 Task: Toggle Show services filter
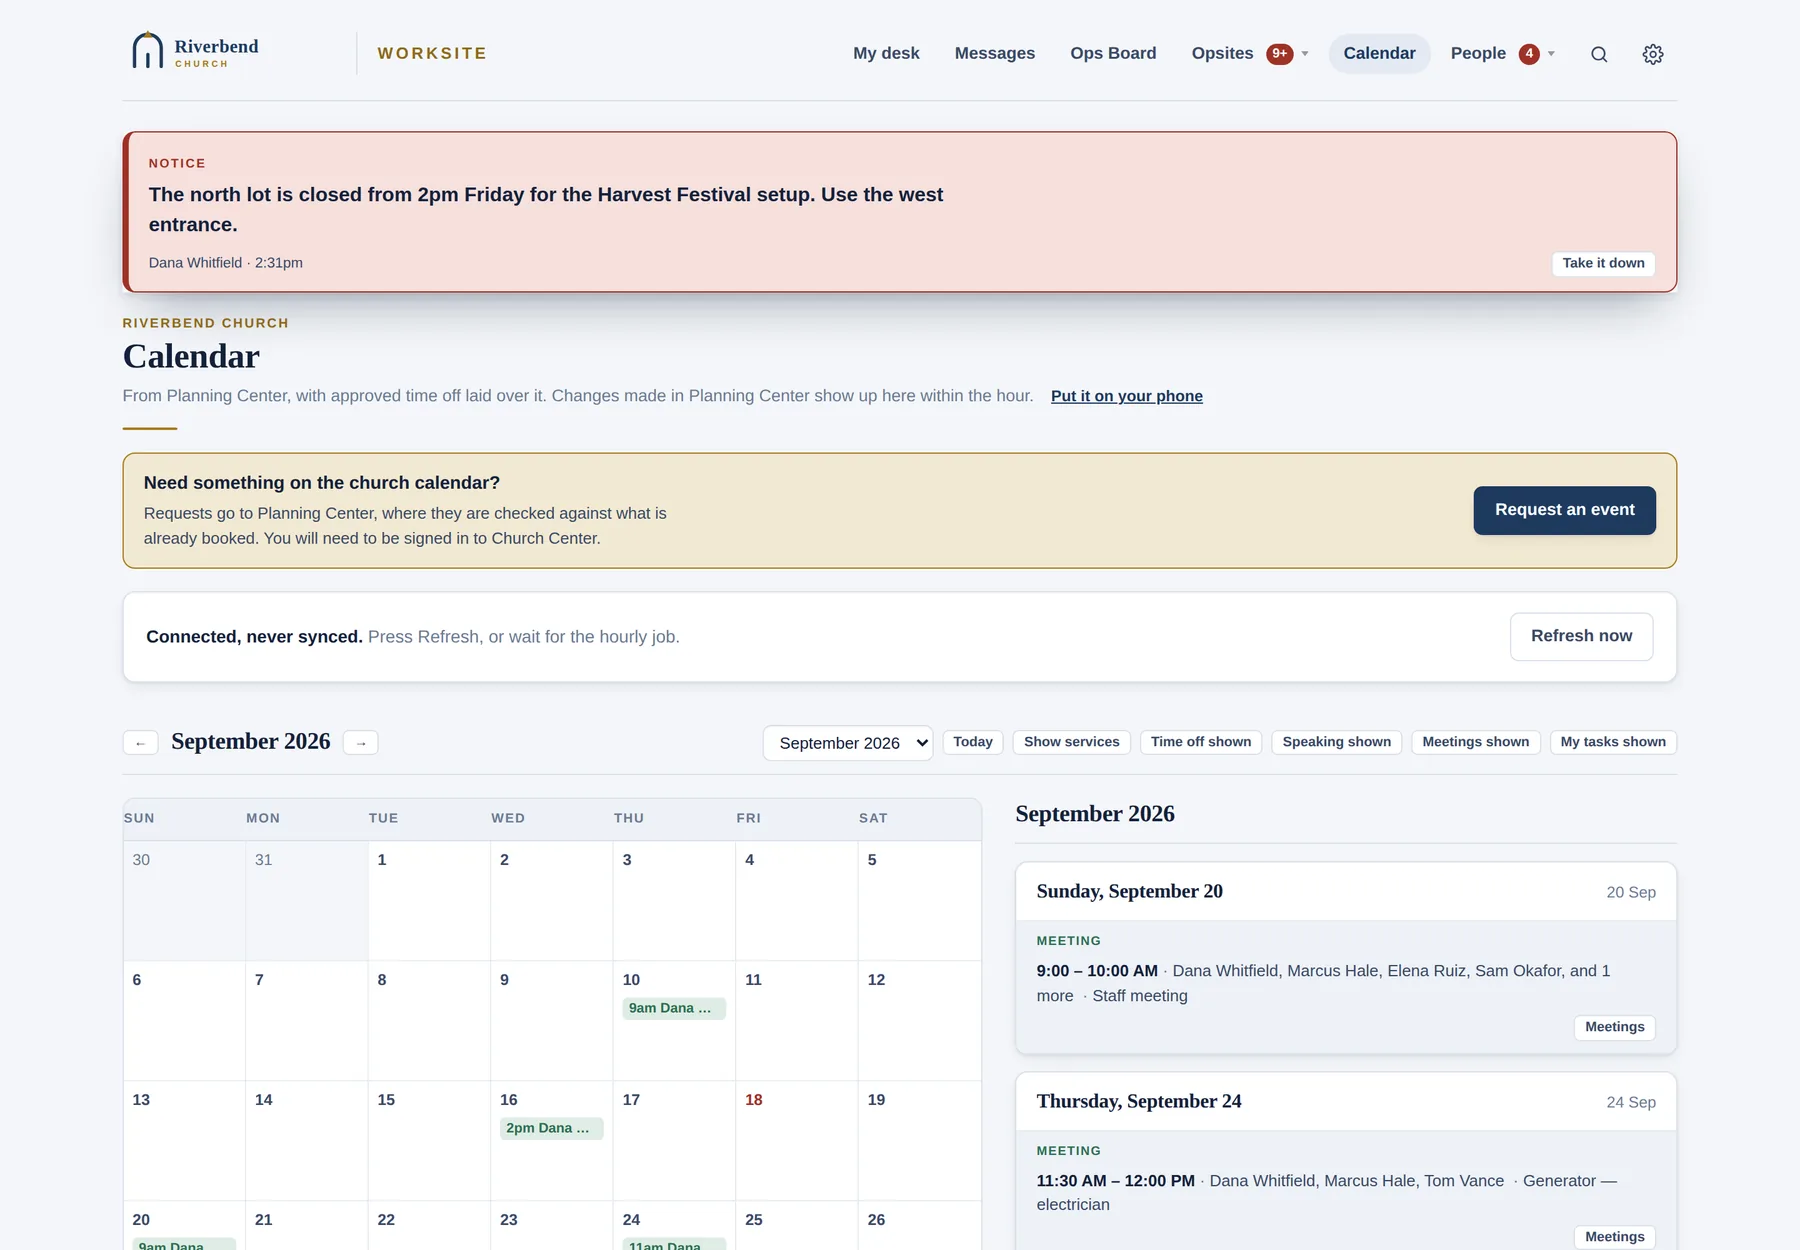(x=1072, y=742)
